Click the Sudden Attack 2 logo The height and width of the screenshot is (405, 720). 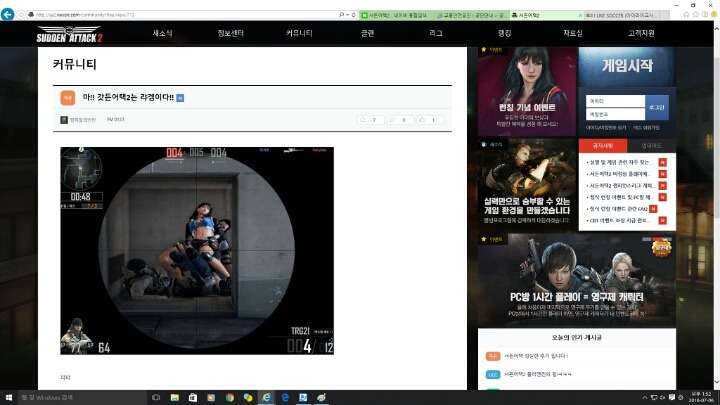pyautogui.click(x=69, y=34)
